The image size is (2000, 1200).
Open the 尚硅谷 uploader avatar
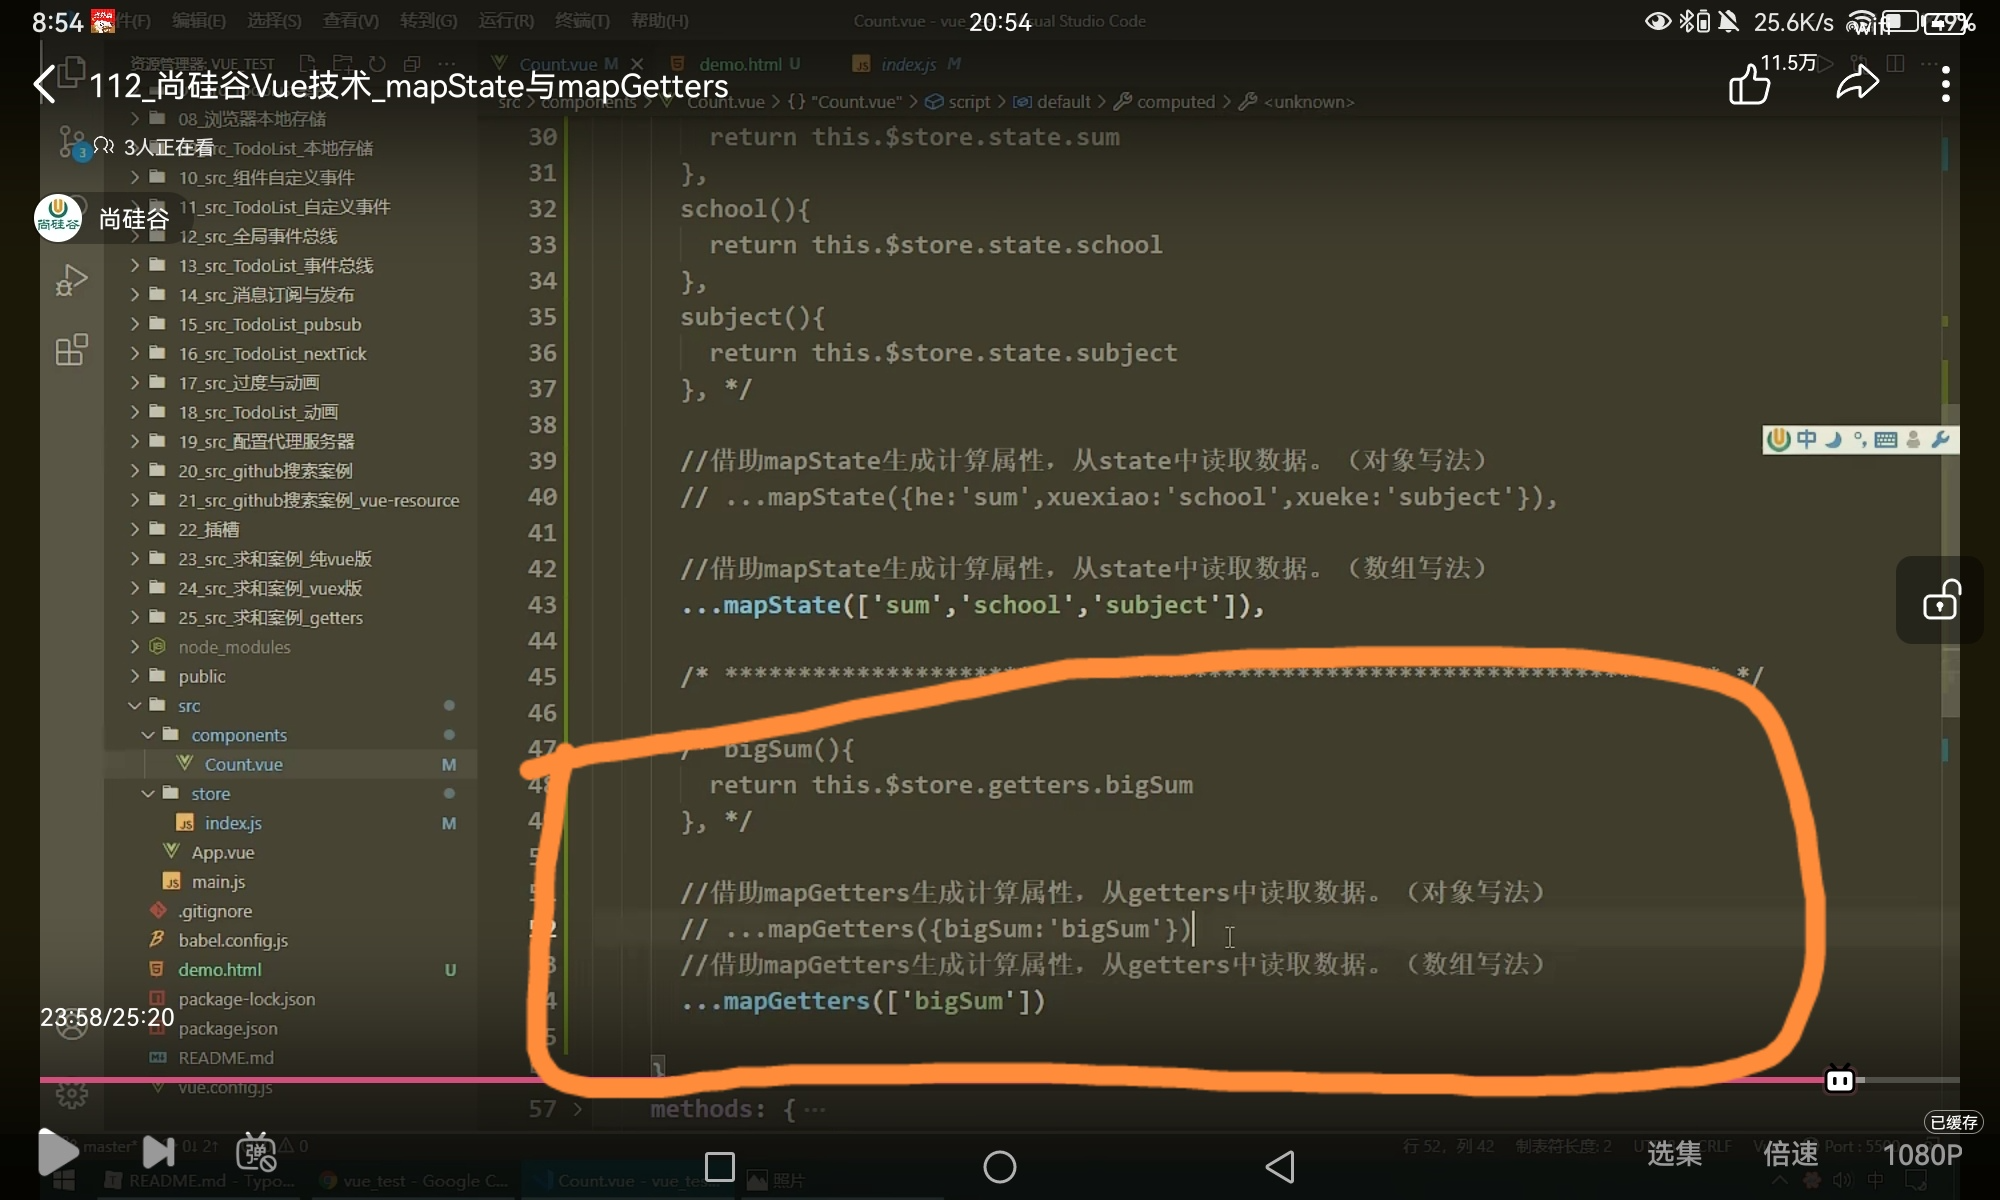tap(58, 219)
